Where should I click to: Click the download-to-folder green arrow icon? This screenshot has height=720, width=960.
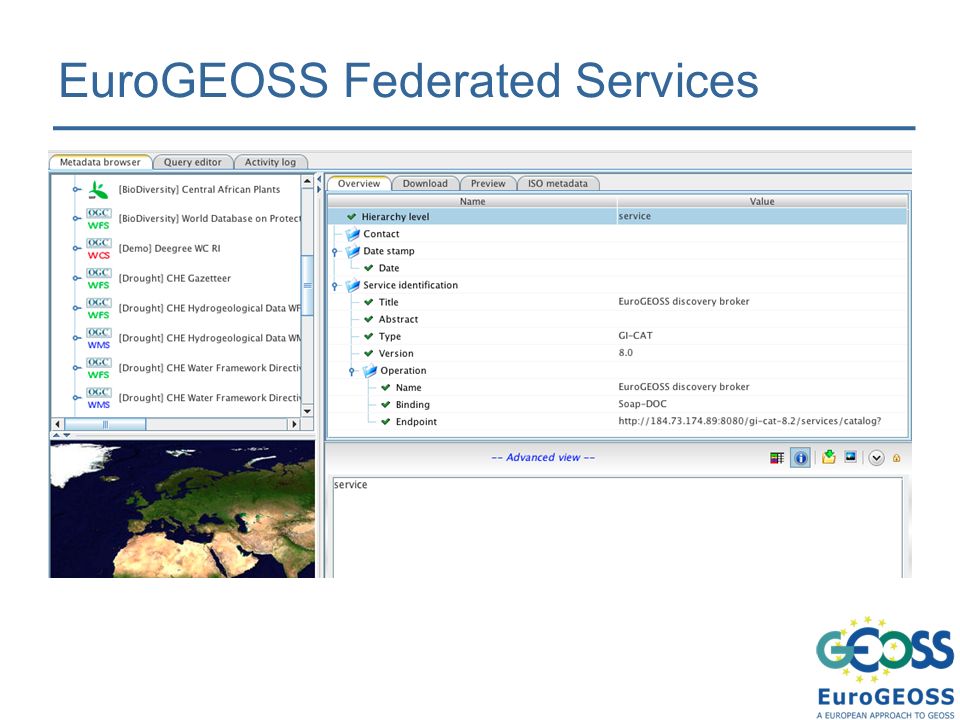pos(828,457)
